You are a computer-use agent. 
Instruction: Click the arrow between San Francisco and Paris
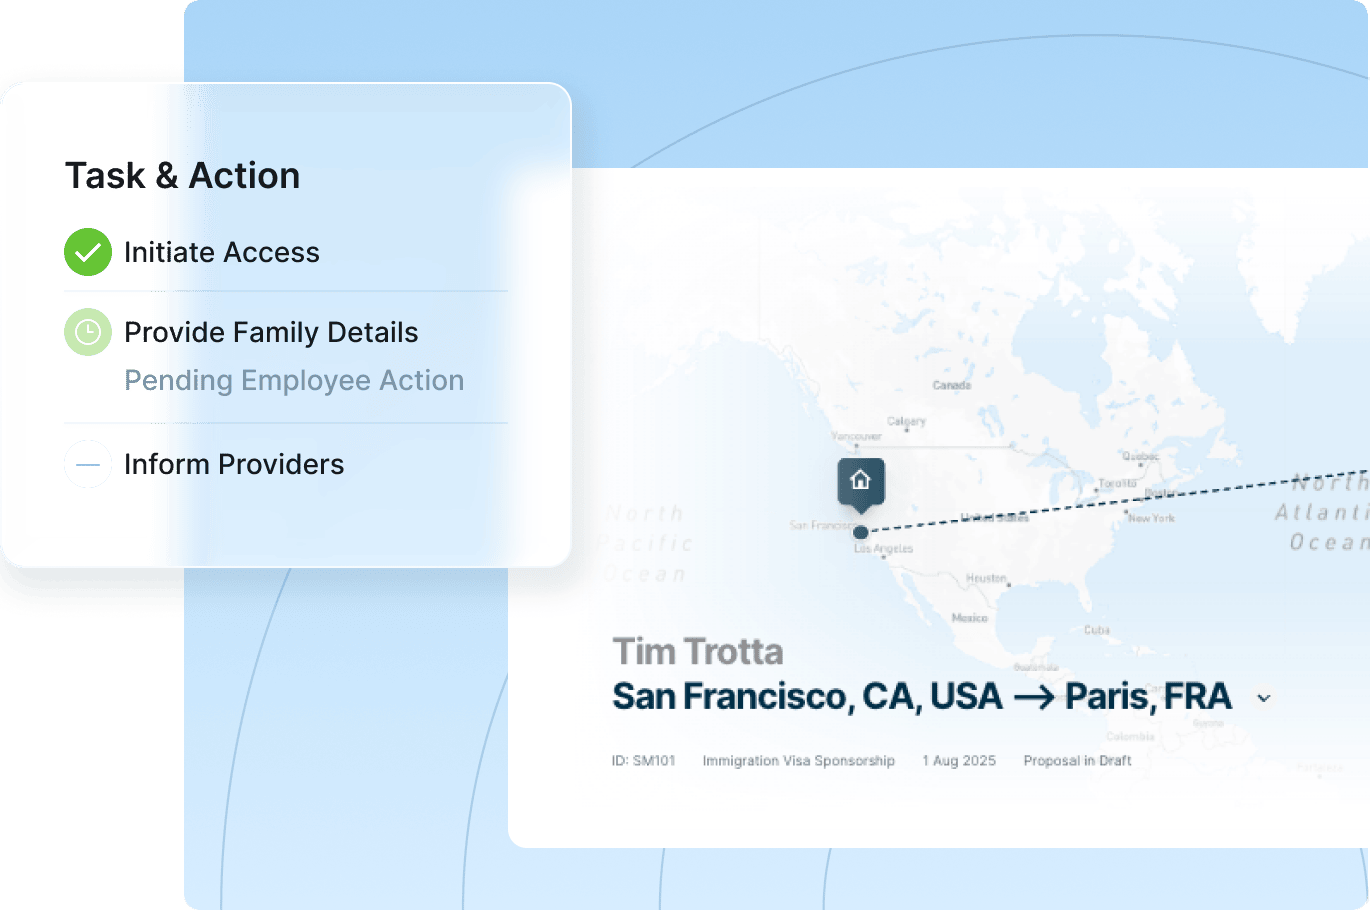pos(1034,697)
